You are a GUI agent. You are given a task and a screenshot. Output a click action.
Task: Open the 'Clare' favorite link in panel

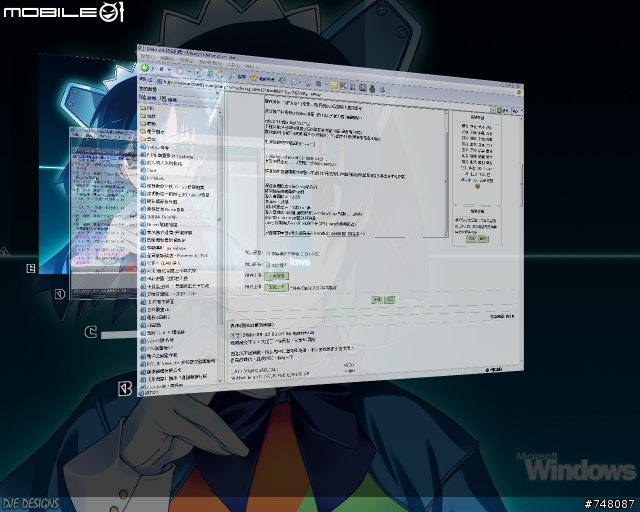149,170
